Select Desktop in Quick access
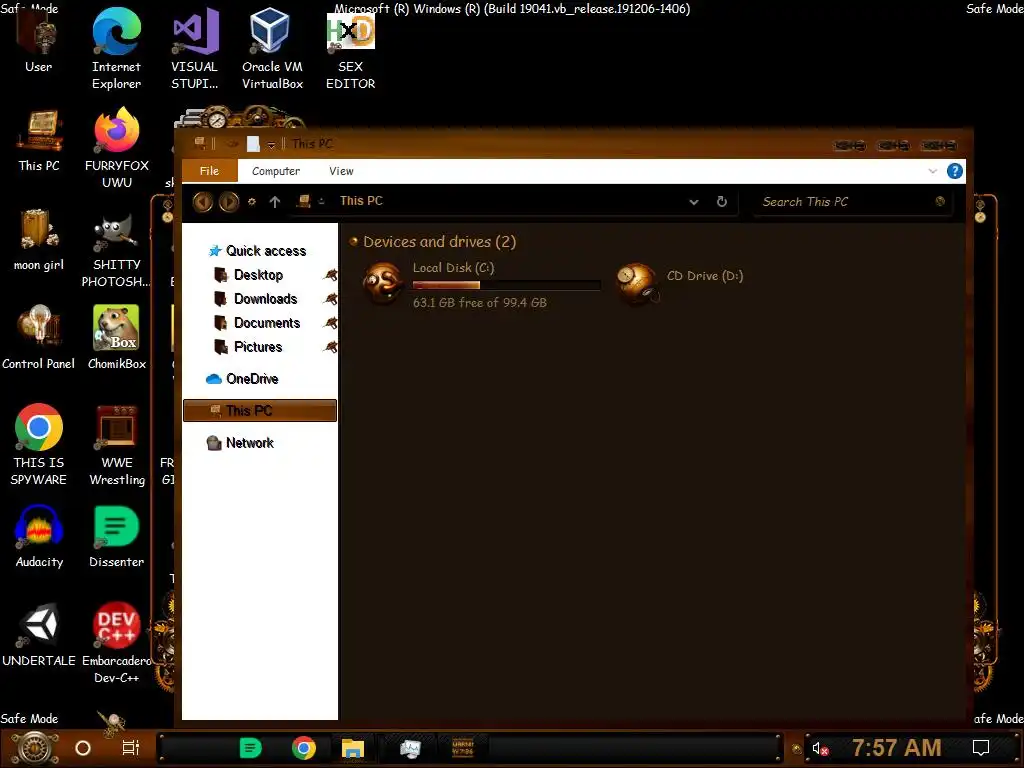 point(260,275)
